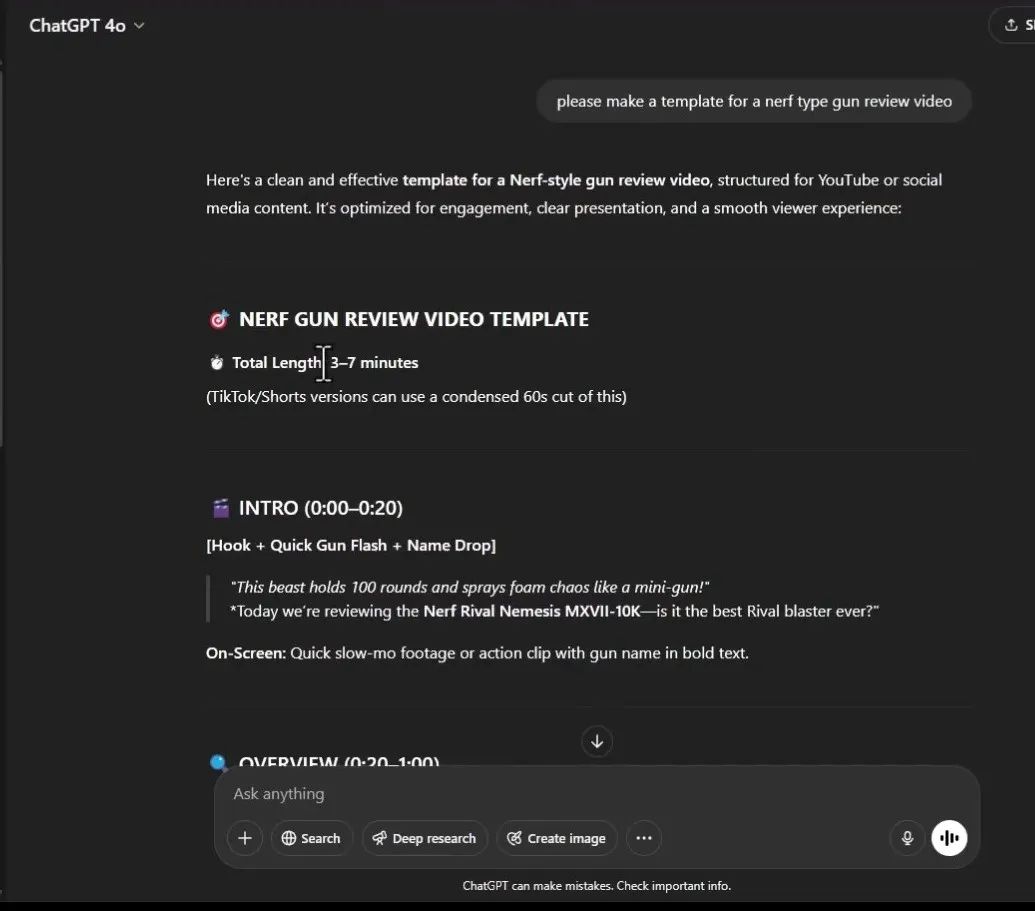Enable the Deep research tool
Screen dimensions: 1035x911
424,838
